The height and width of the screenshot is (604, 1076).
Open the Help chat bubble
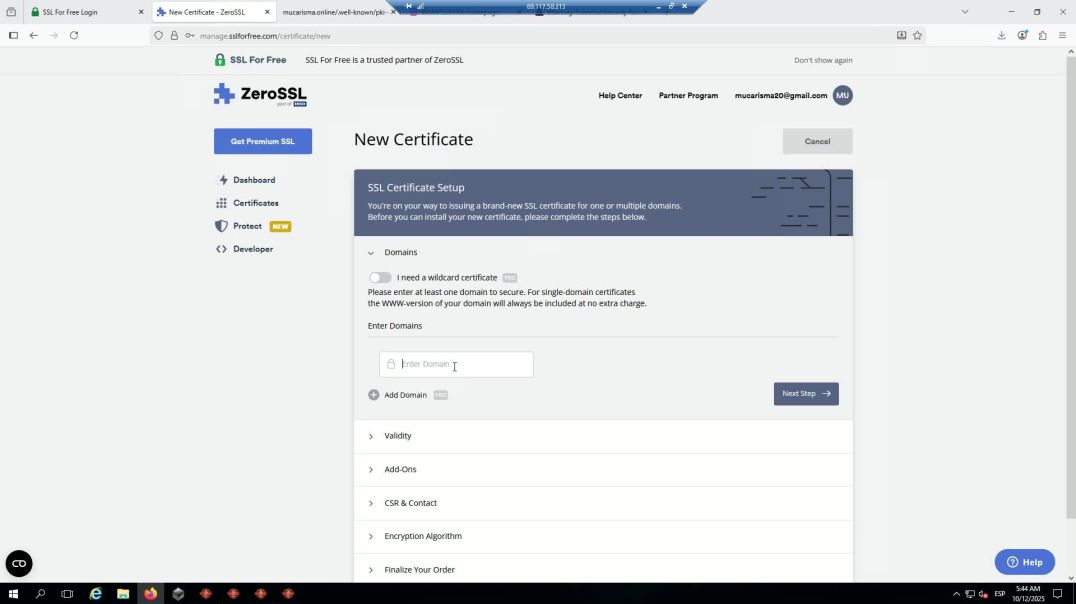1023,561
